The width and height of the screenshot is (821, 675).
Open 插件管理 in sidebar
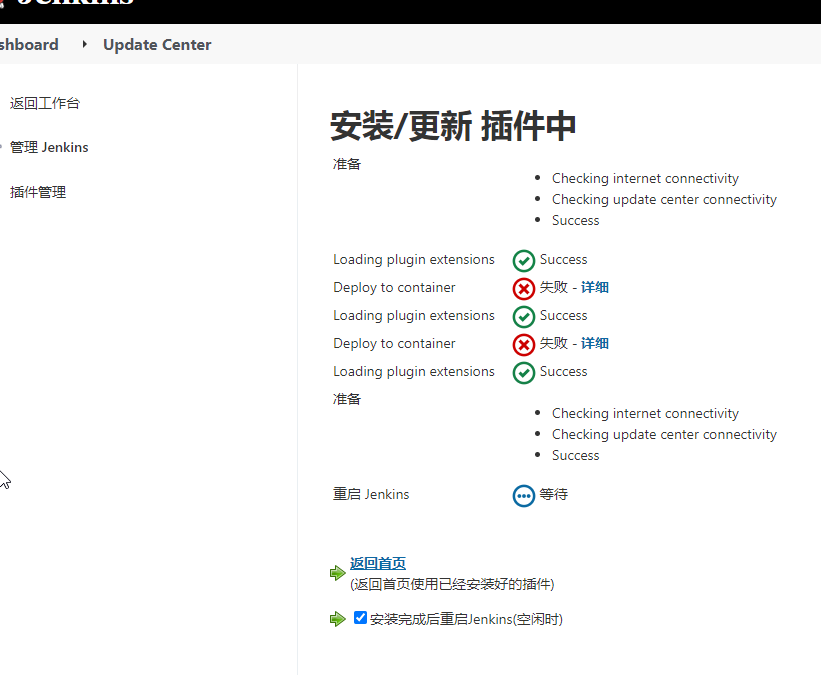38,192
